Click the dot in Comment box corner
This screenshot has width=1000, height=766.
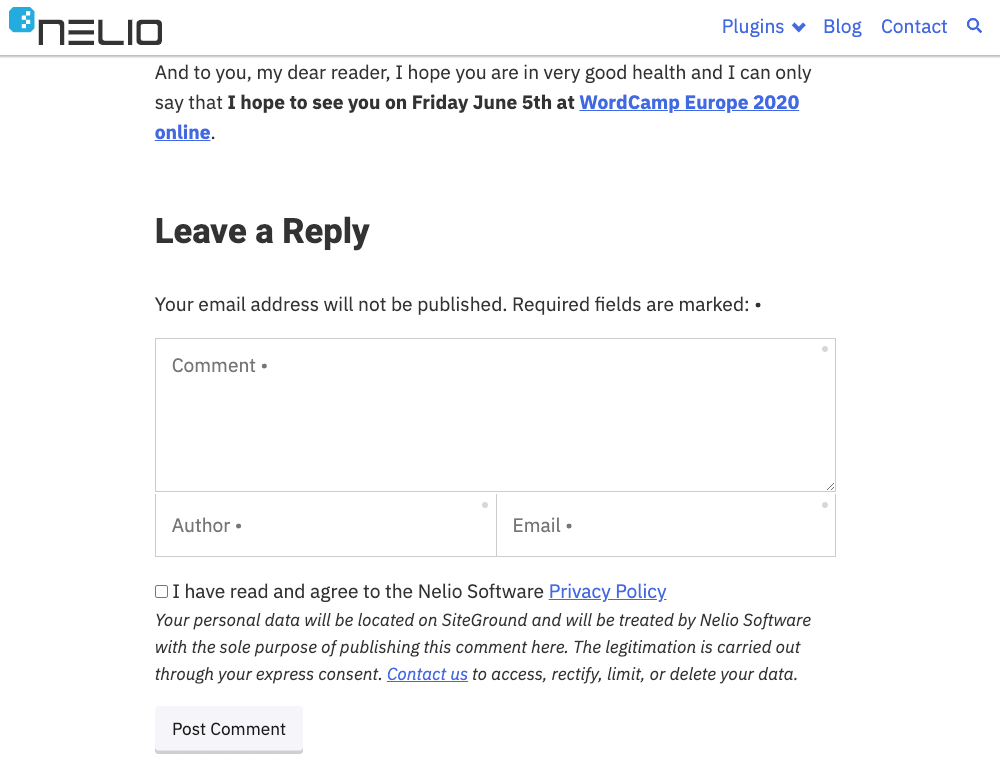coord(825,349)
